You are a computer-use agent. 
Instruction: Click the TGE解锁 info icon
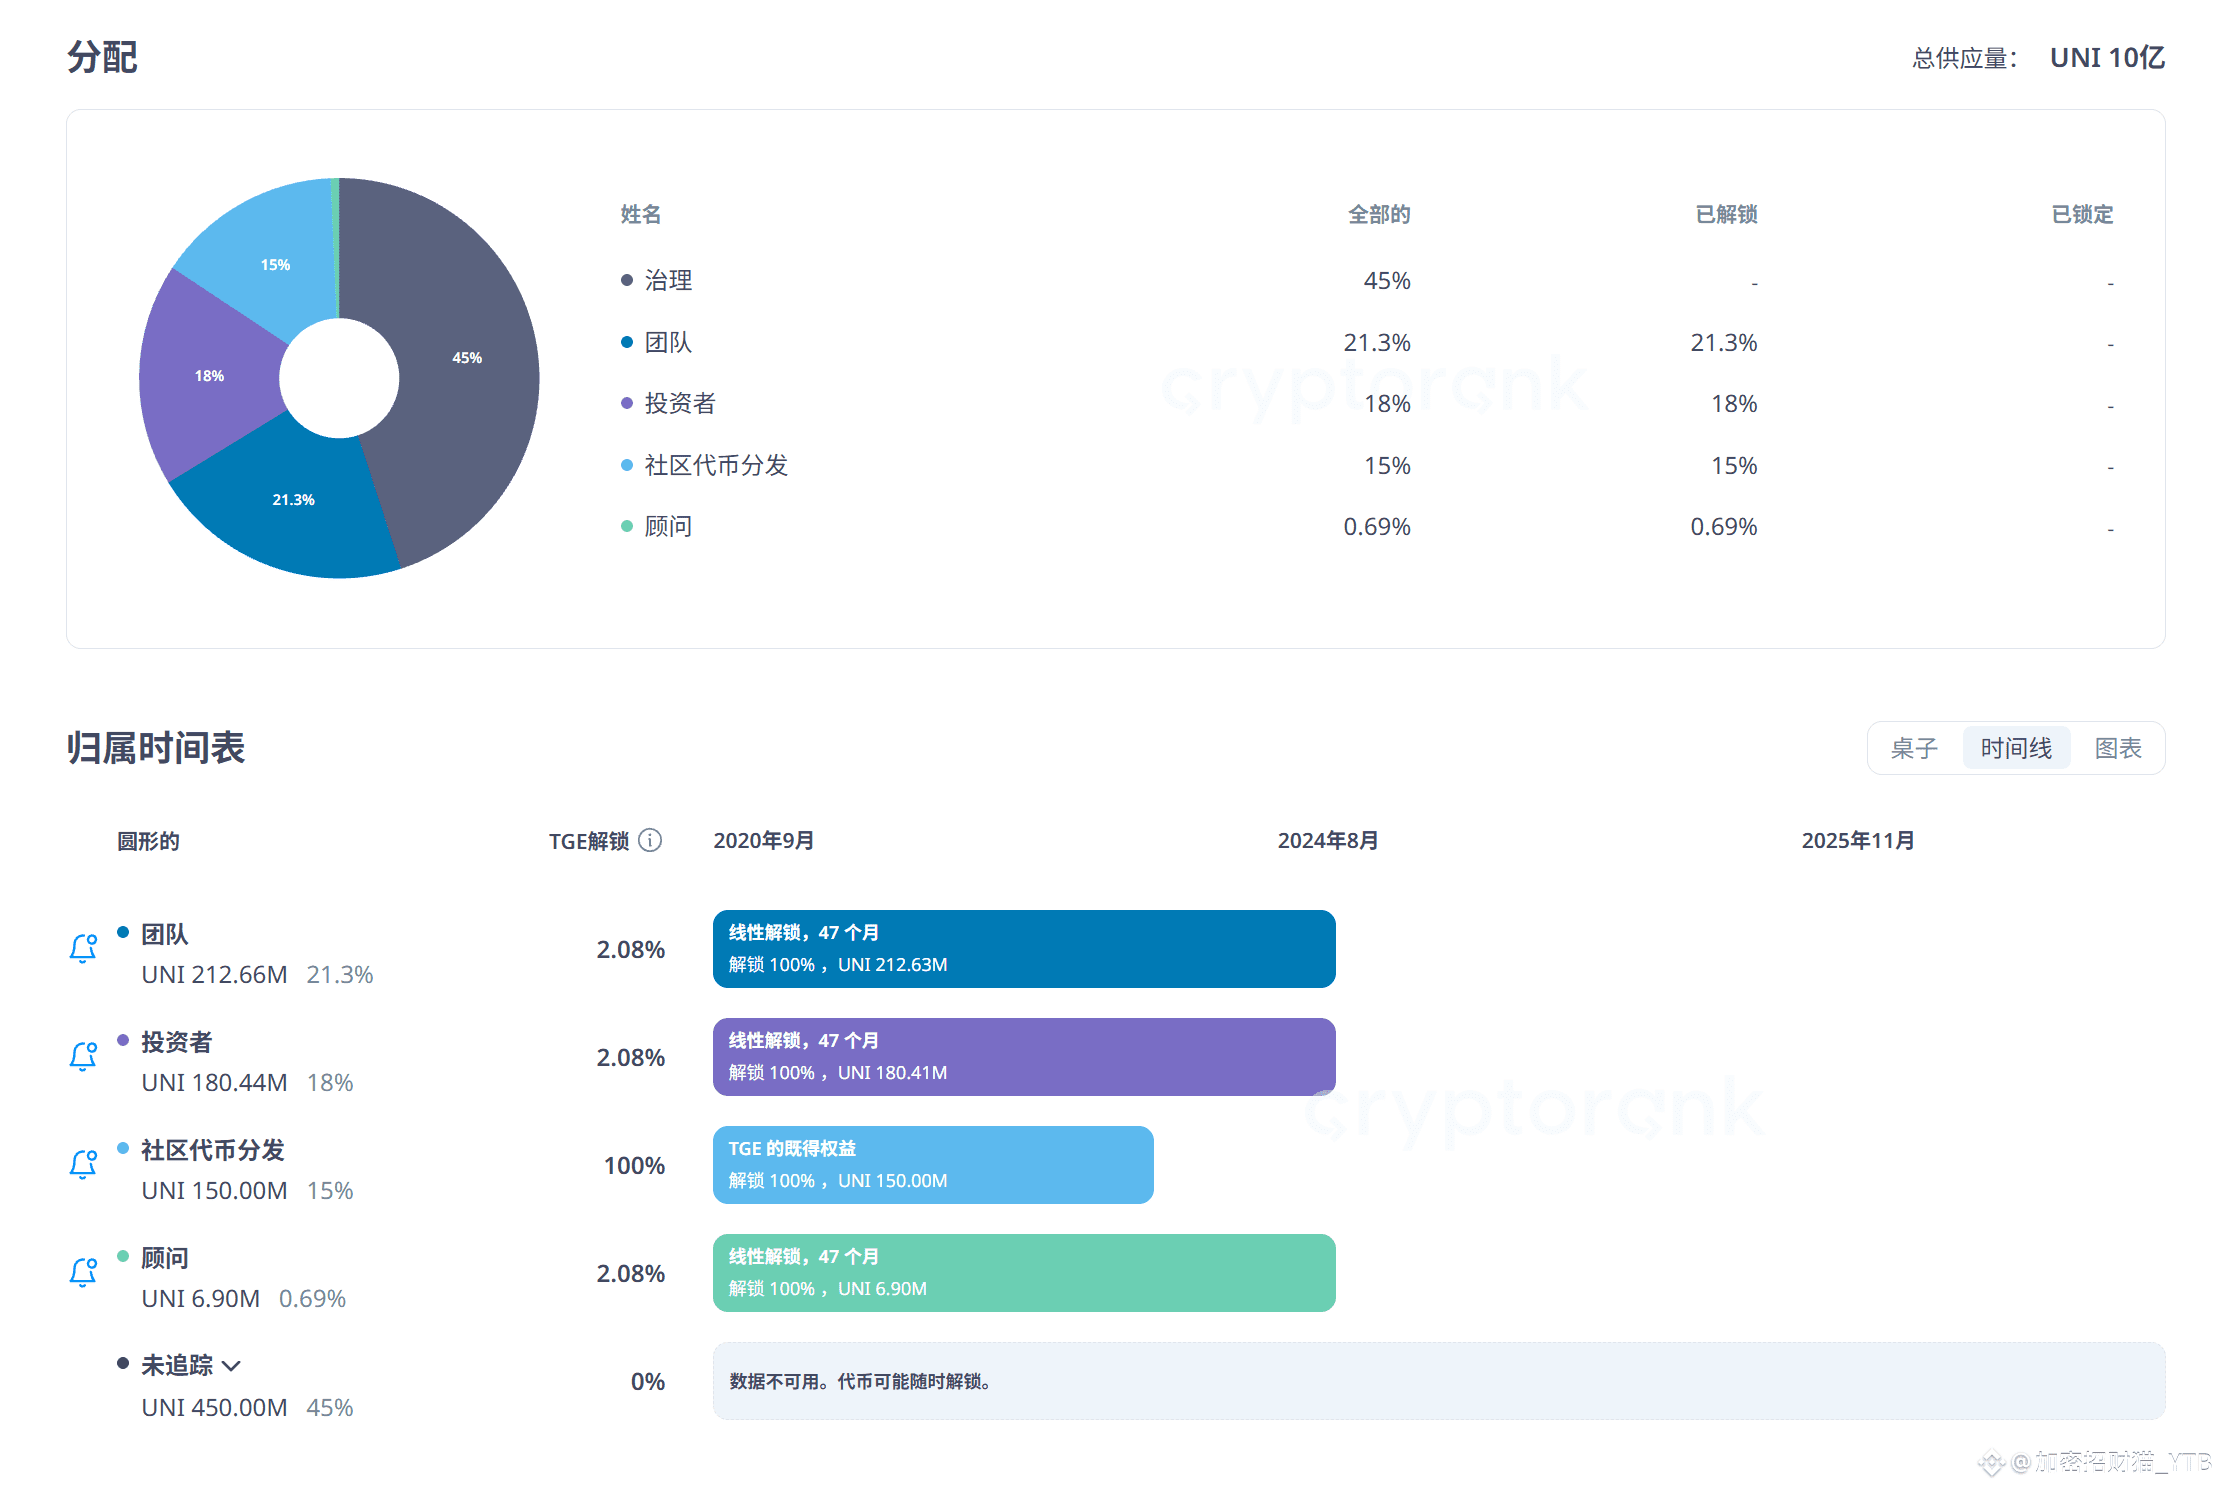[650, 840]
